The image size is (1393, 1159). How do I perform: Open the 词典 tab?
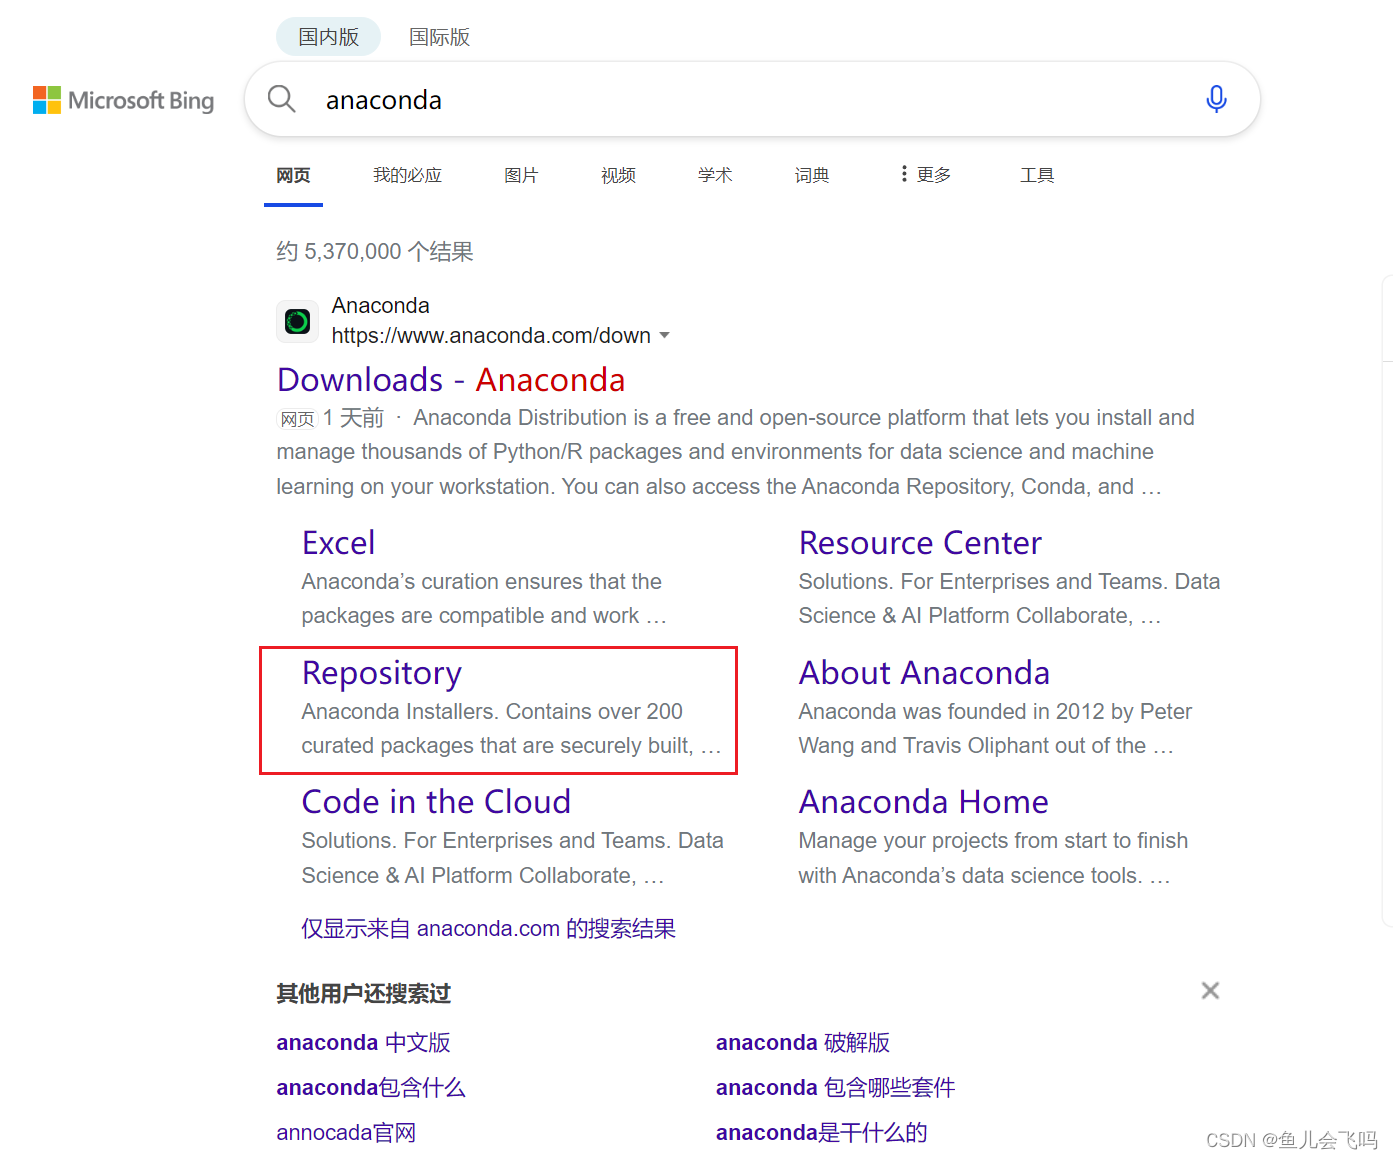tap(811, 174)
